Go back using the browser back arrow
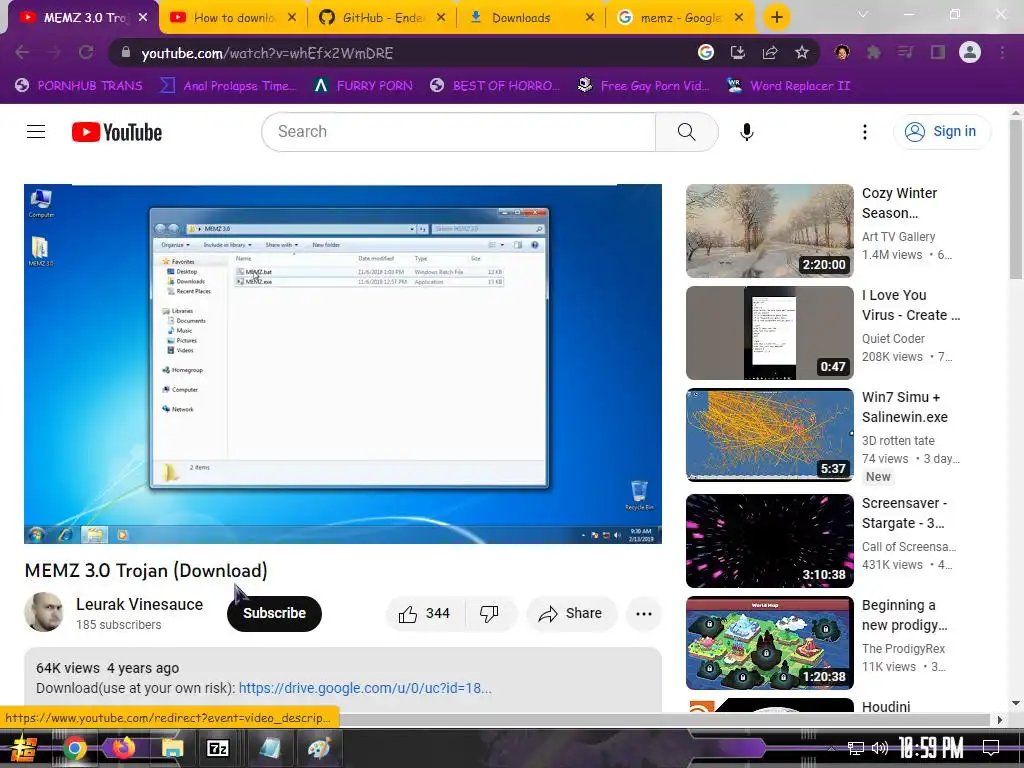Viewport: 1024px width, 768px height. [x=22, y=53]
